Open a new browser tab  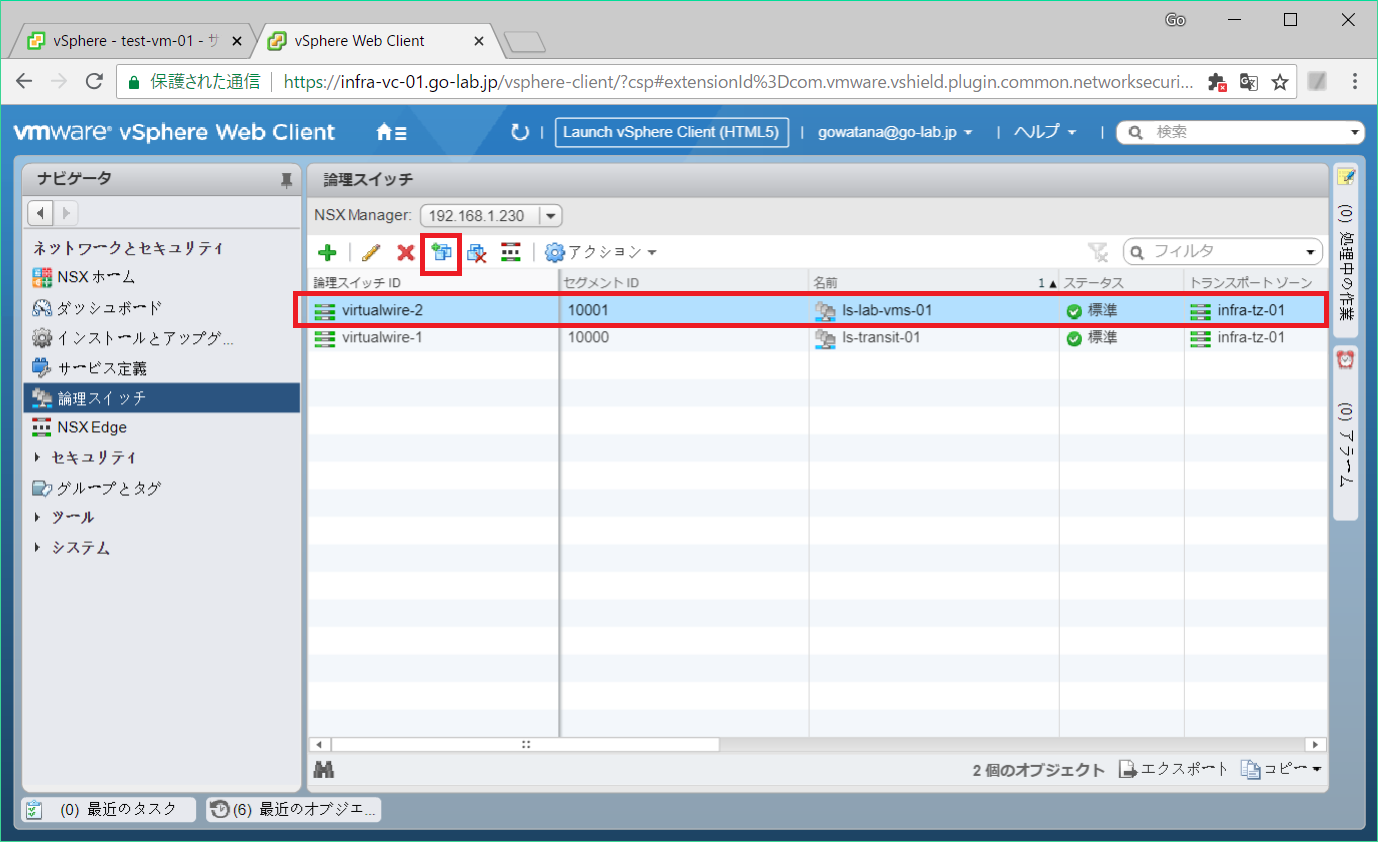coord(524,42)
